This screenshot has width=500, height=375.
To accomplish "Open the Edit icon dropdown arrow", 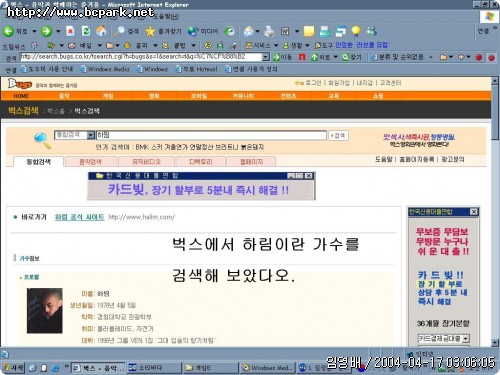I will point(297,32).
